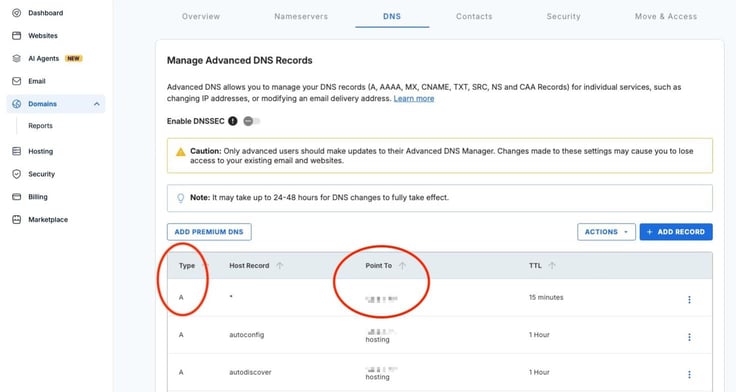Screen dimensions: 736x392
Task: Click the 15 minutes TTL value
Action: point(546,297)
